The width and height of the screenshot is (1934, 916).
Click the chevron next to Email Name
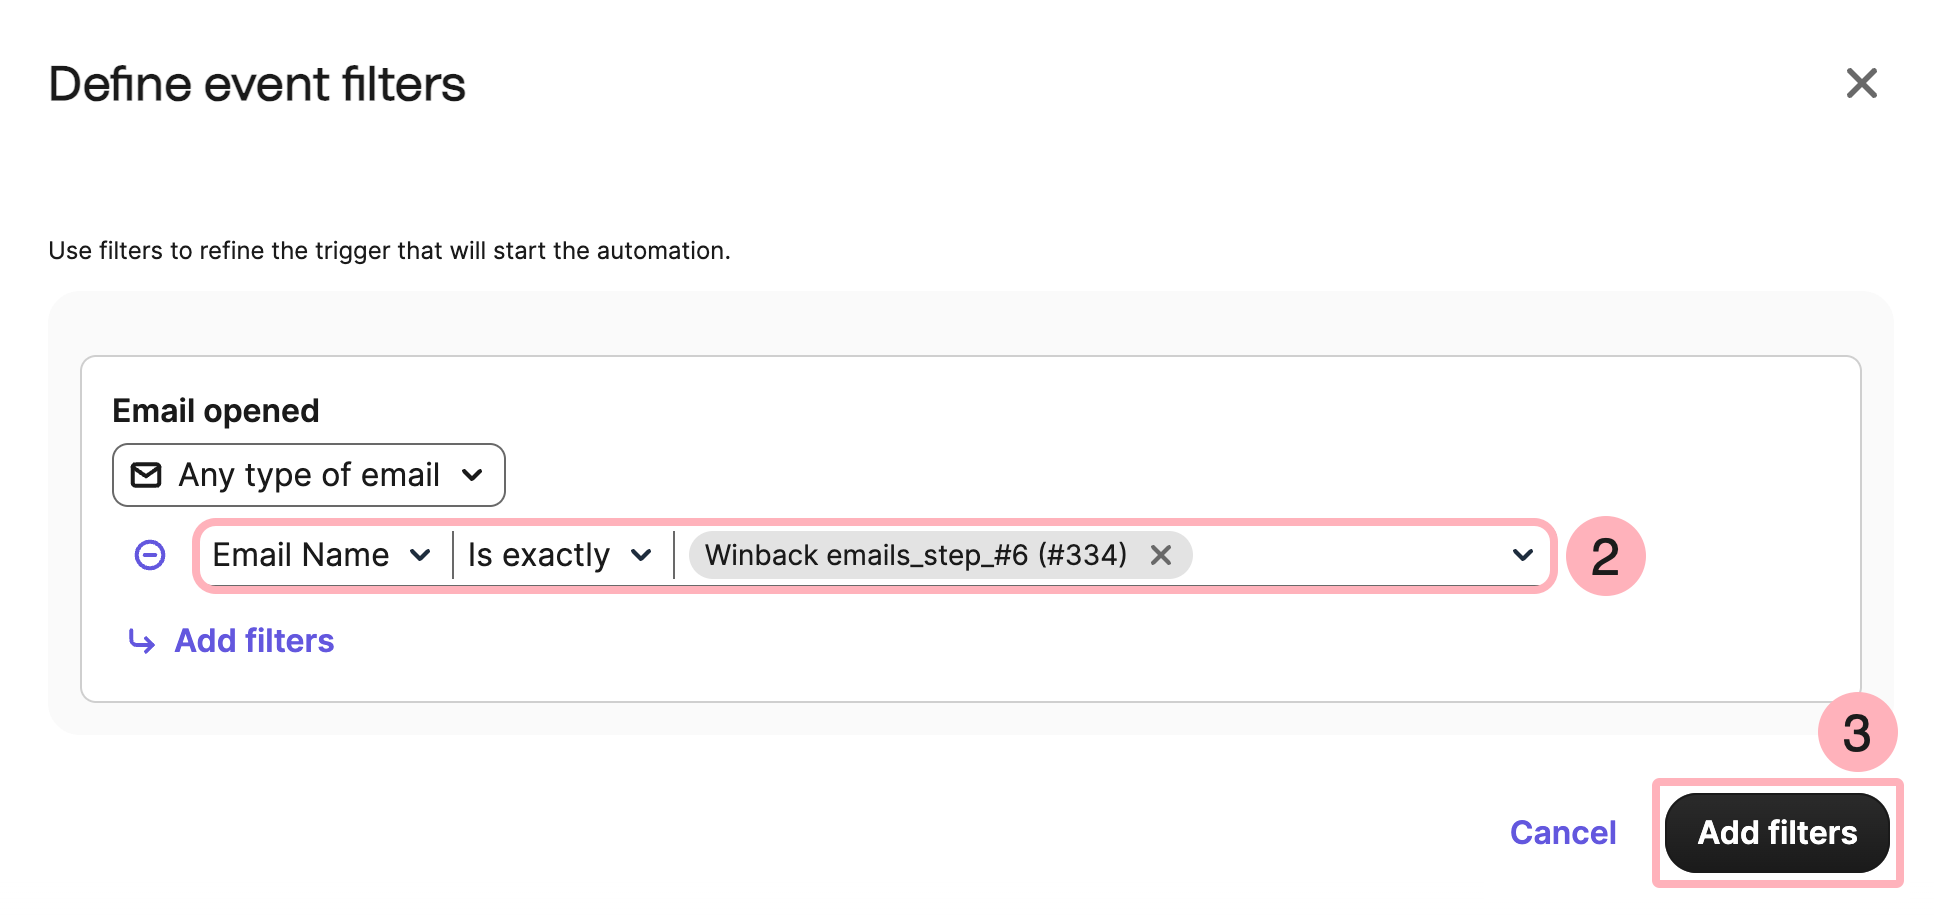click(420, 555)
